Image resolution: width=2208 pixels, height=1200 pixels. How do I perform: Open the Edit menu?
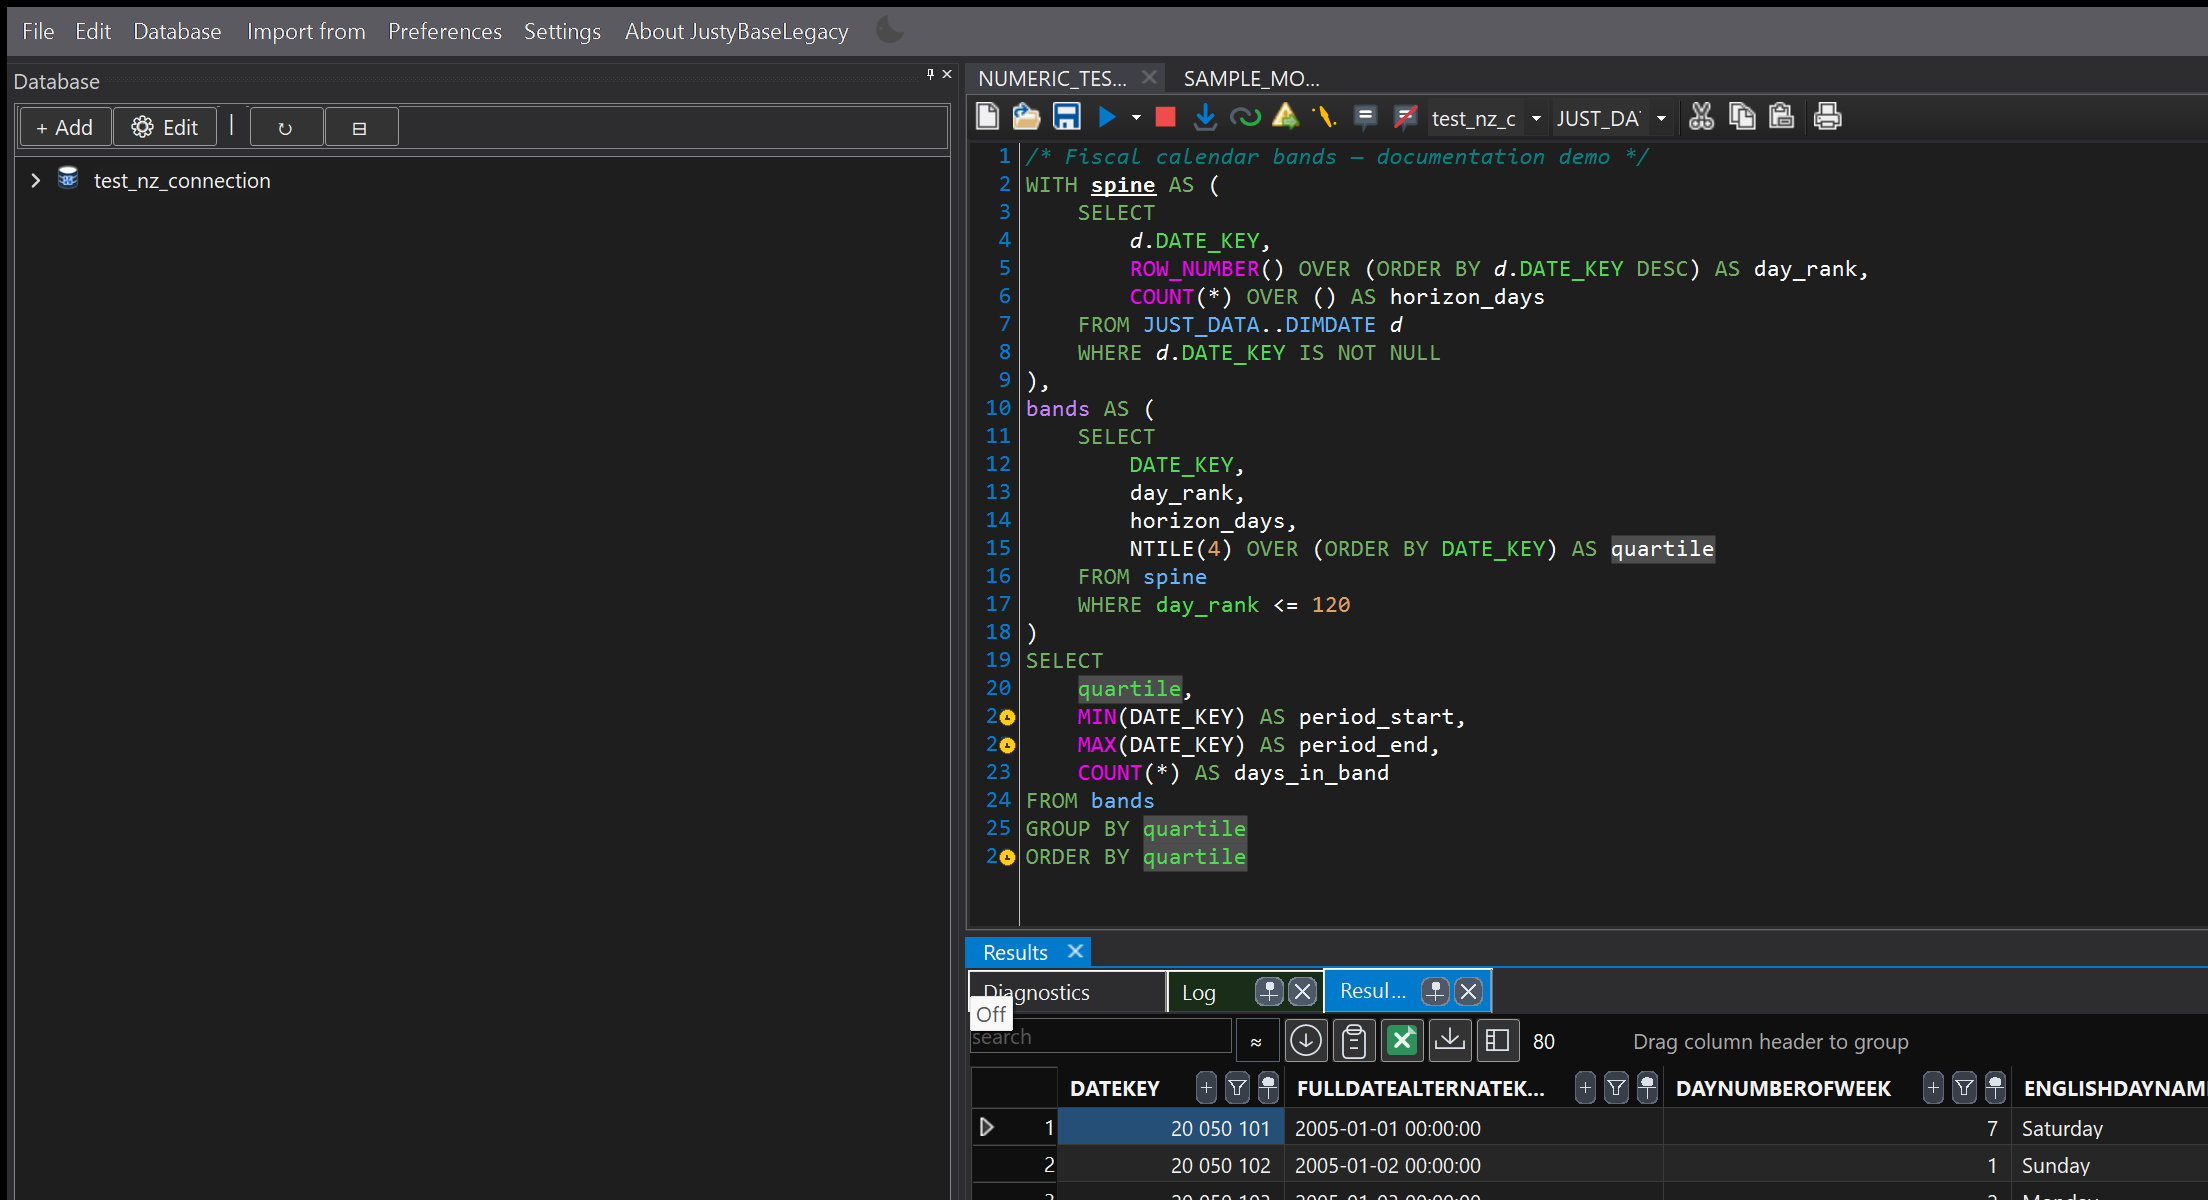[93, 31]
